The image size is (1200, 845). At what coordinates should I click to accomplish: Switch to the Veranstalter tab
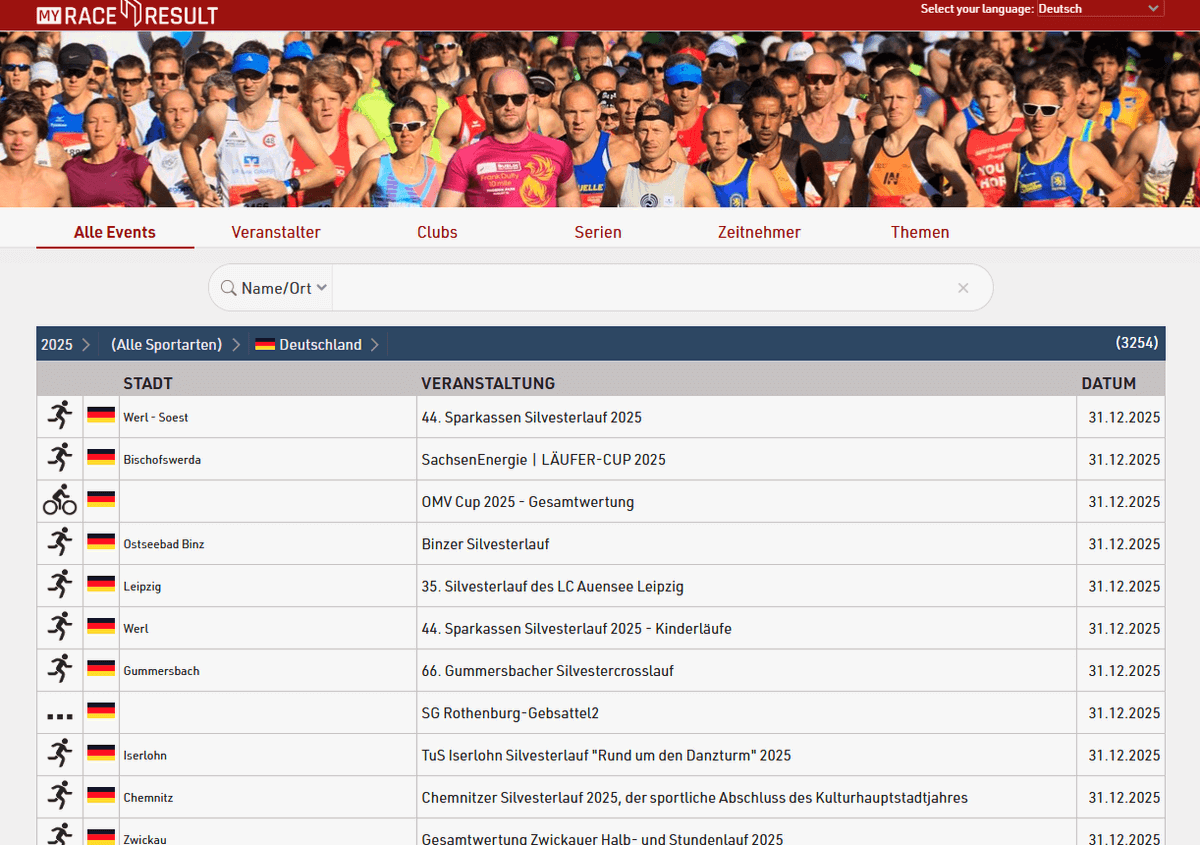[276, 231]
